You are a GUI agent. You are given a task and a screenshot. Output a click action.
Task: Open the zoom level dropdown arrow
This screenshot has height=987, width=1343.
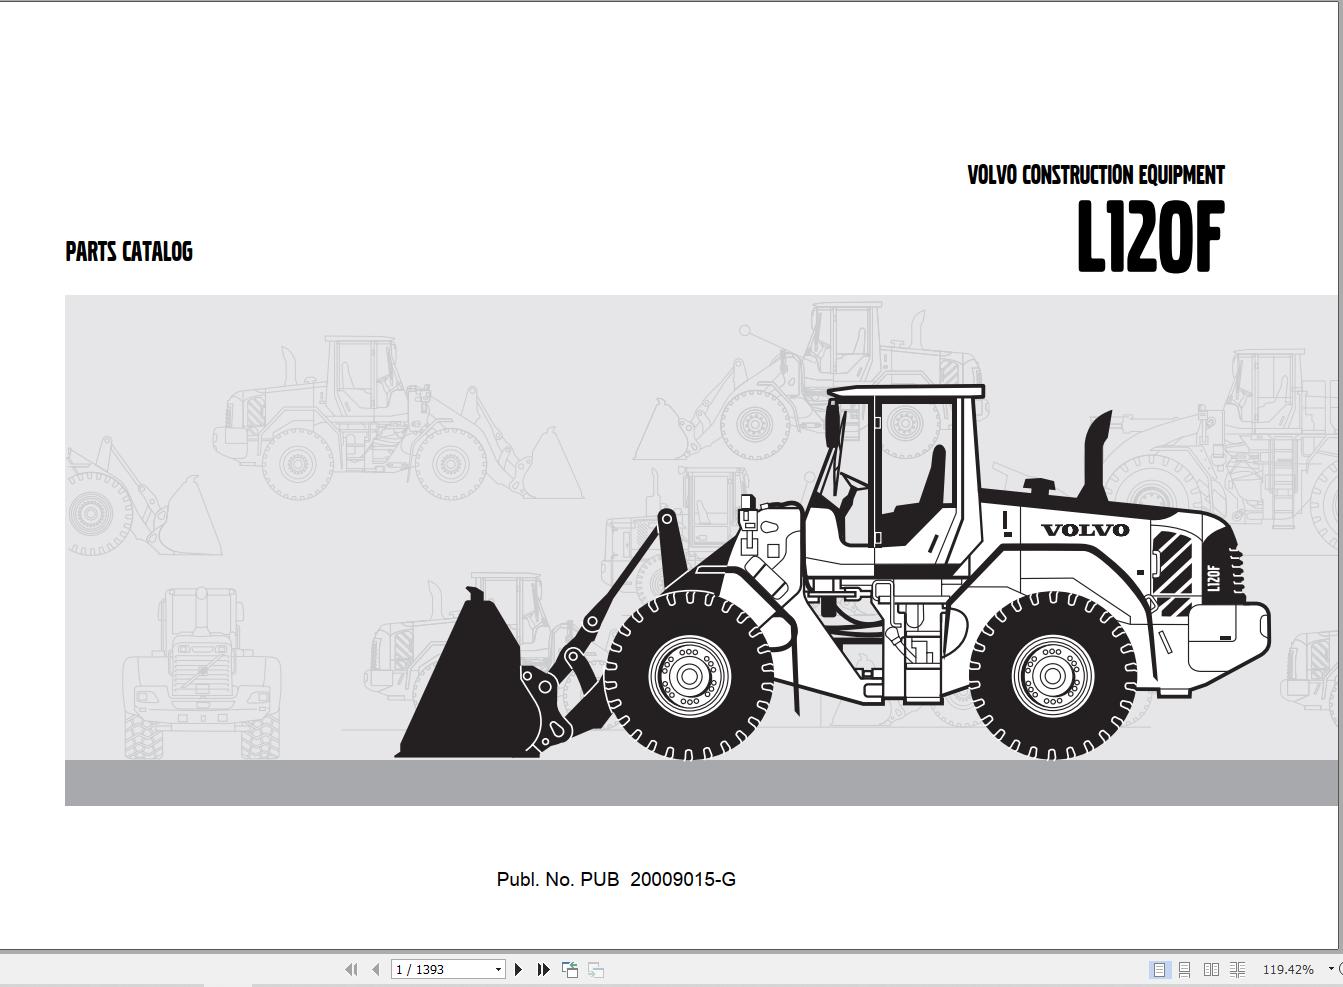(x=1331, y=969)
